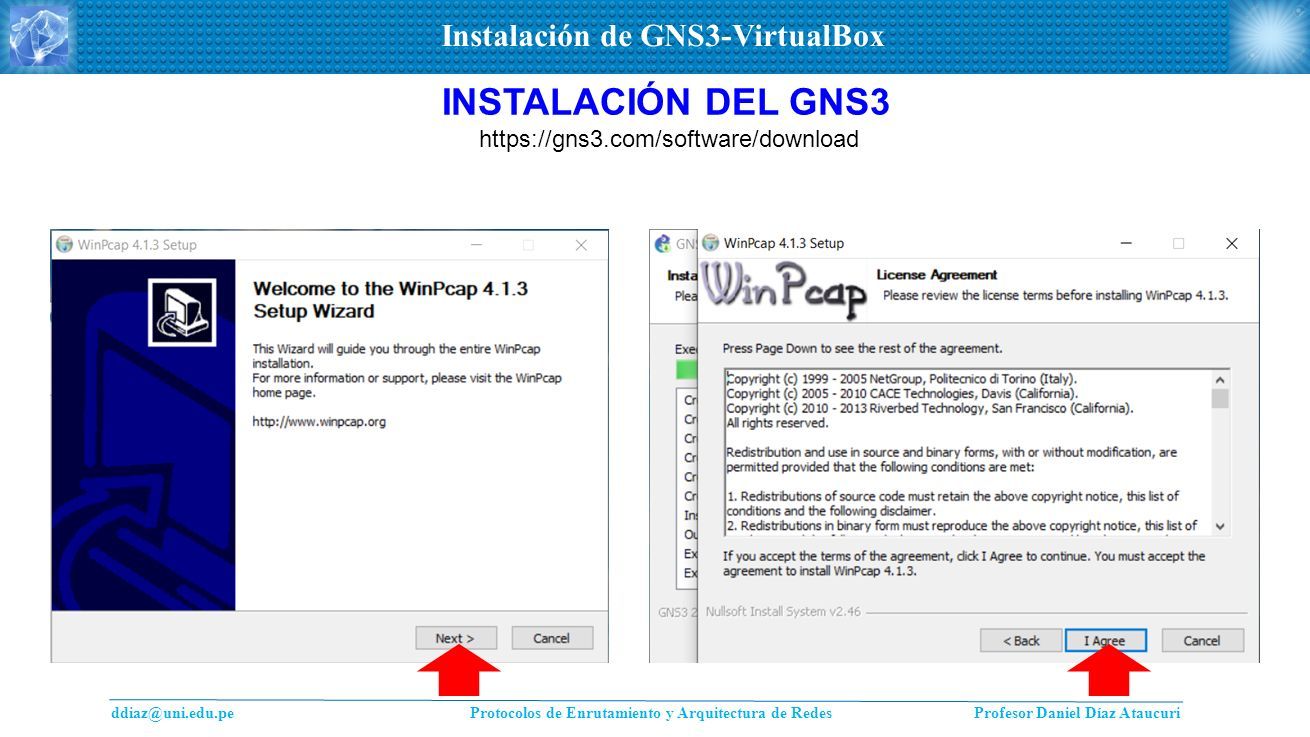The width and height of the screenshot is (1310, 737).
Task: Click 'Protocolos de Enrutamiento y Arquitectura de Redes' text
Action: [651, 713]
